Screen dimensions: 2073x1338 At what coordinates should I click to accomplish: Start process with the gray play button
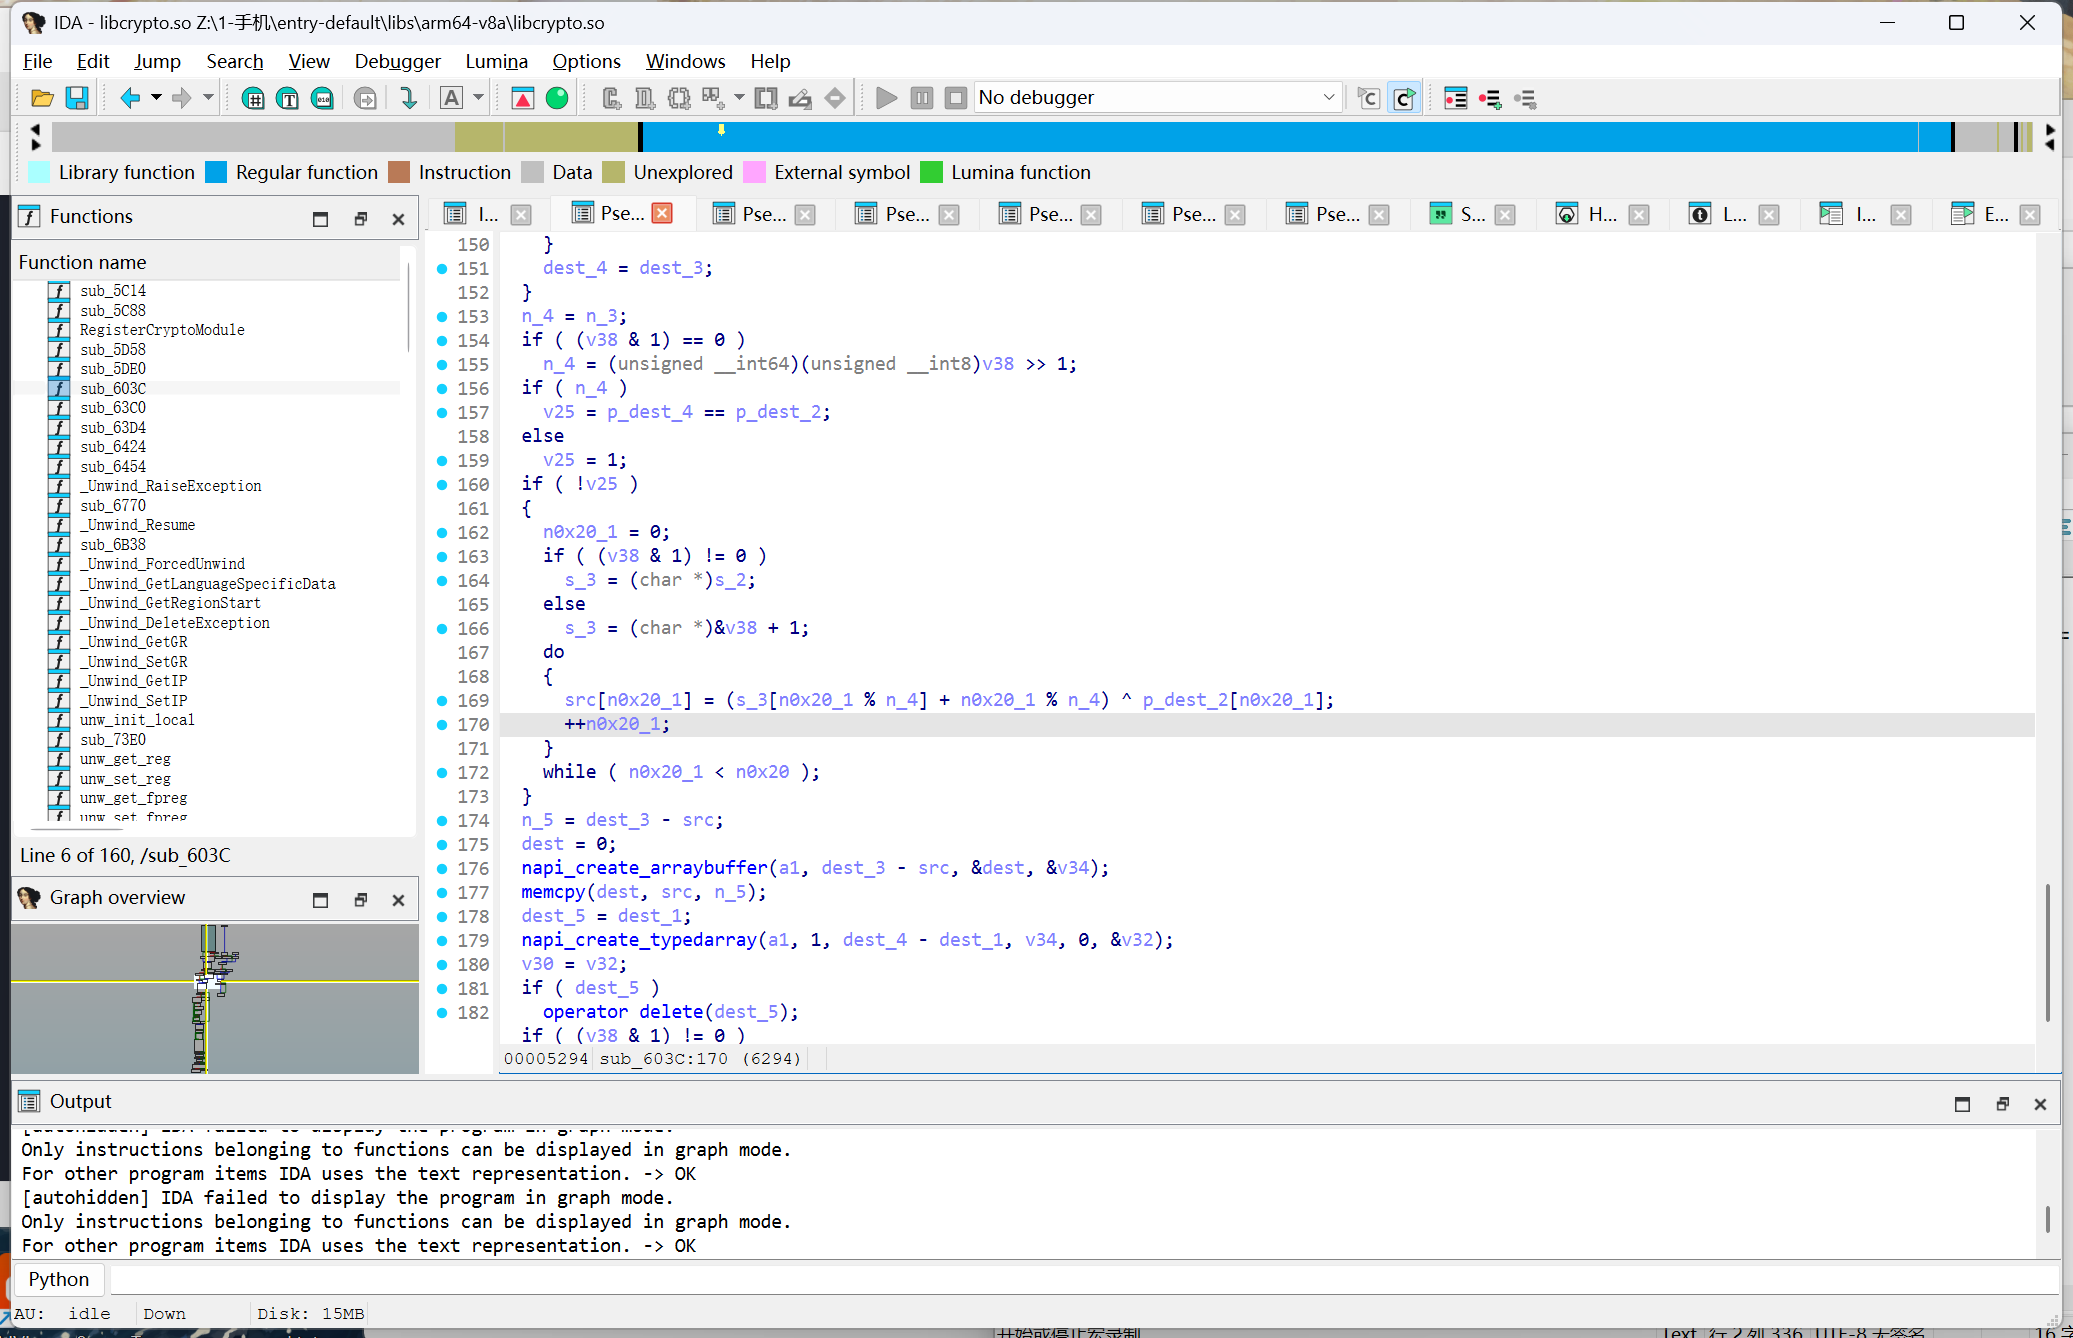886,98
